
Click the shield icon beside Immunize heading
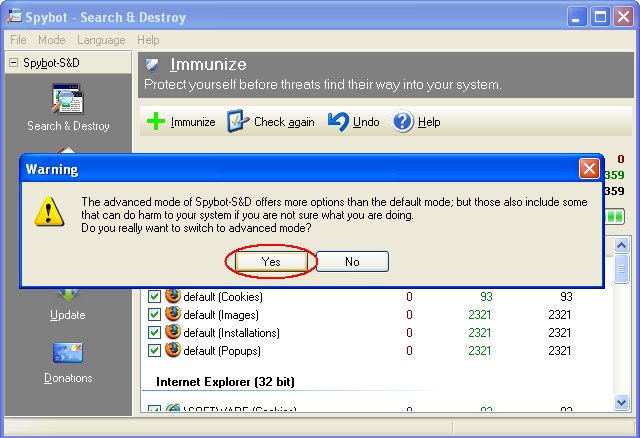point(152,64)
